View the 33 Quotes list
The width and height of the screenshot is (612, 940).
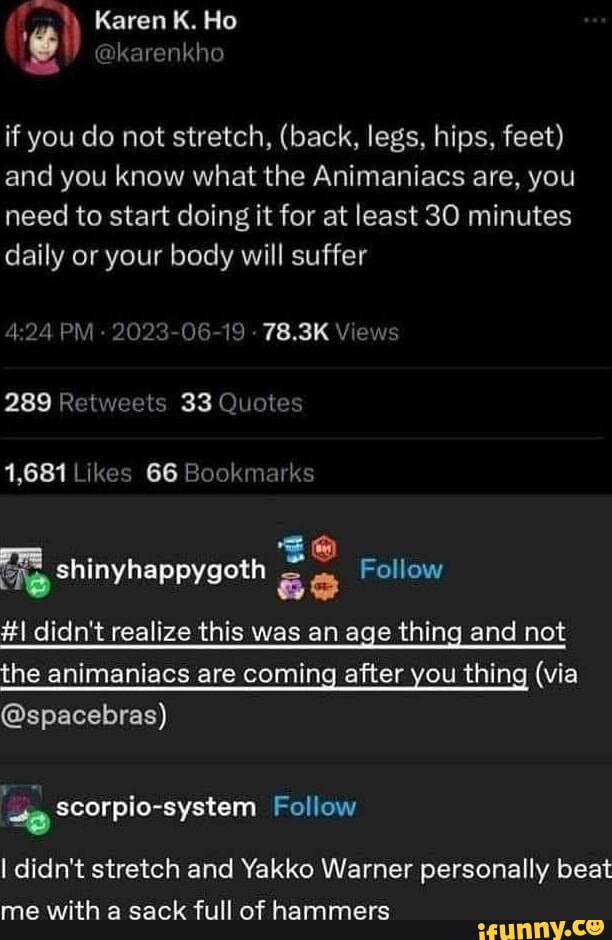pos(242,403)
